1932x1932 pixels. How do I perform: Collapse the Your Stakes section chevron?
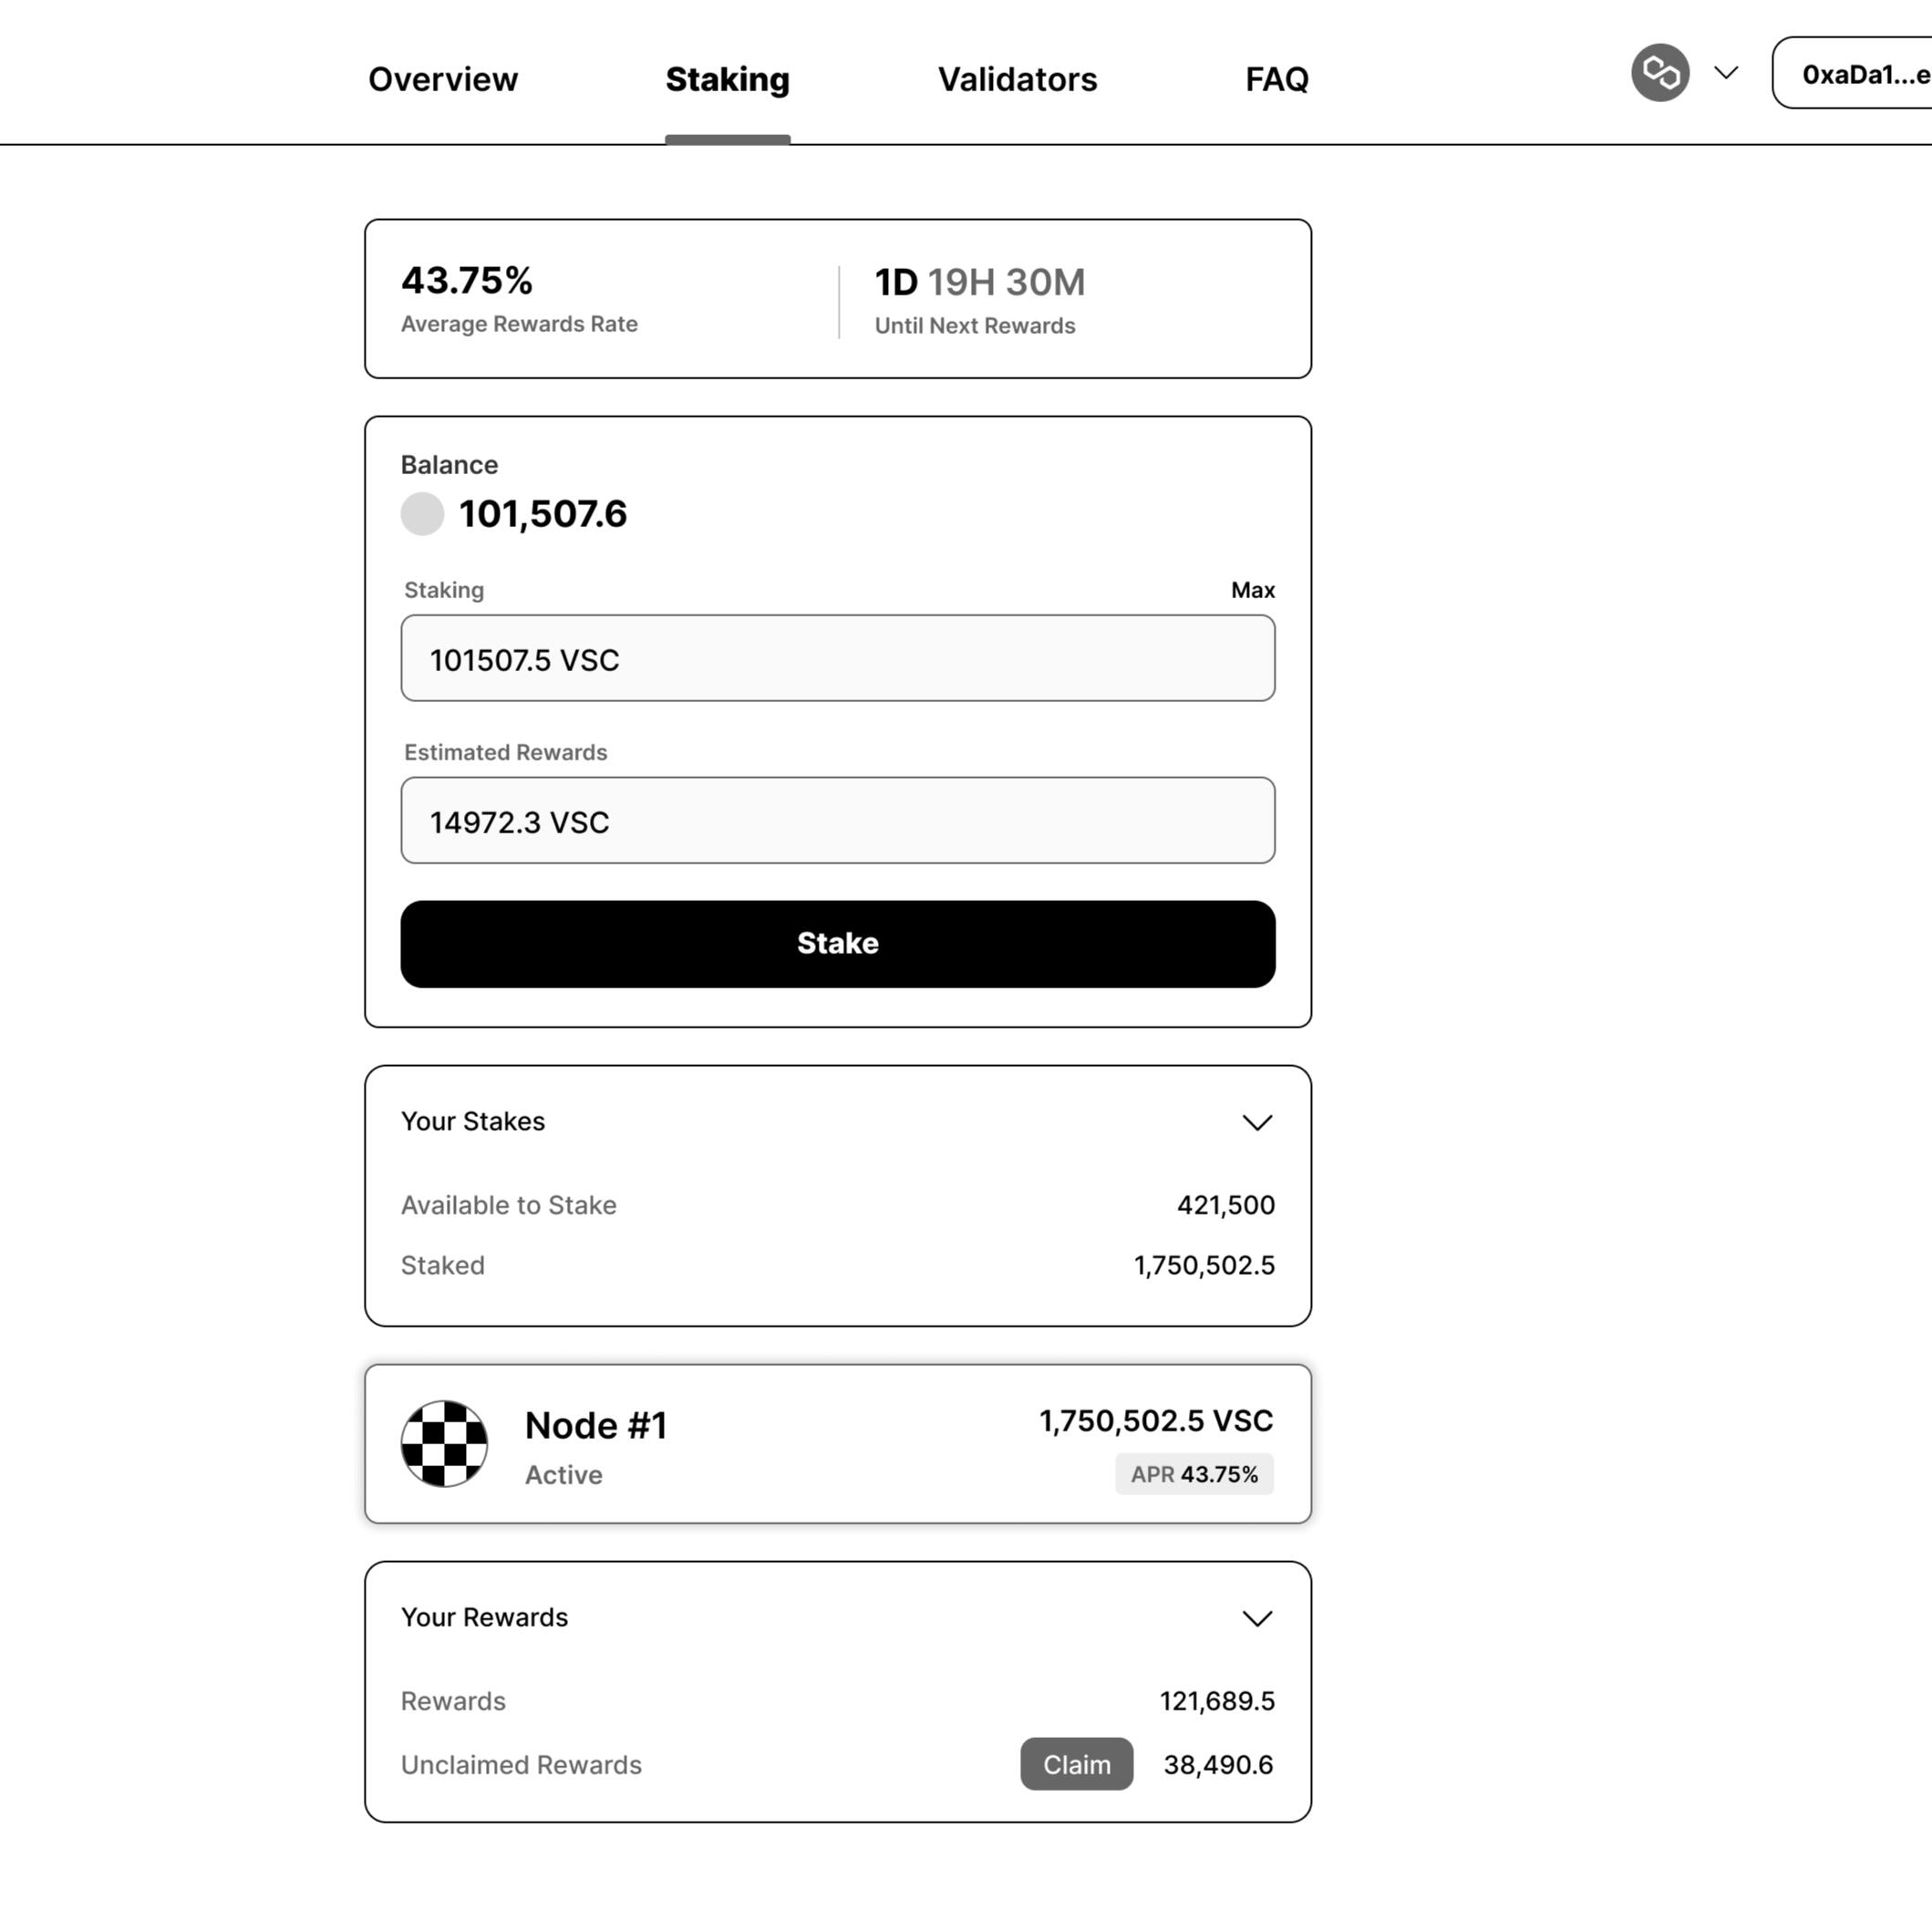coord(1257,1122)
